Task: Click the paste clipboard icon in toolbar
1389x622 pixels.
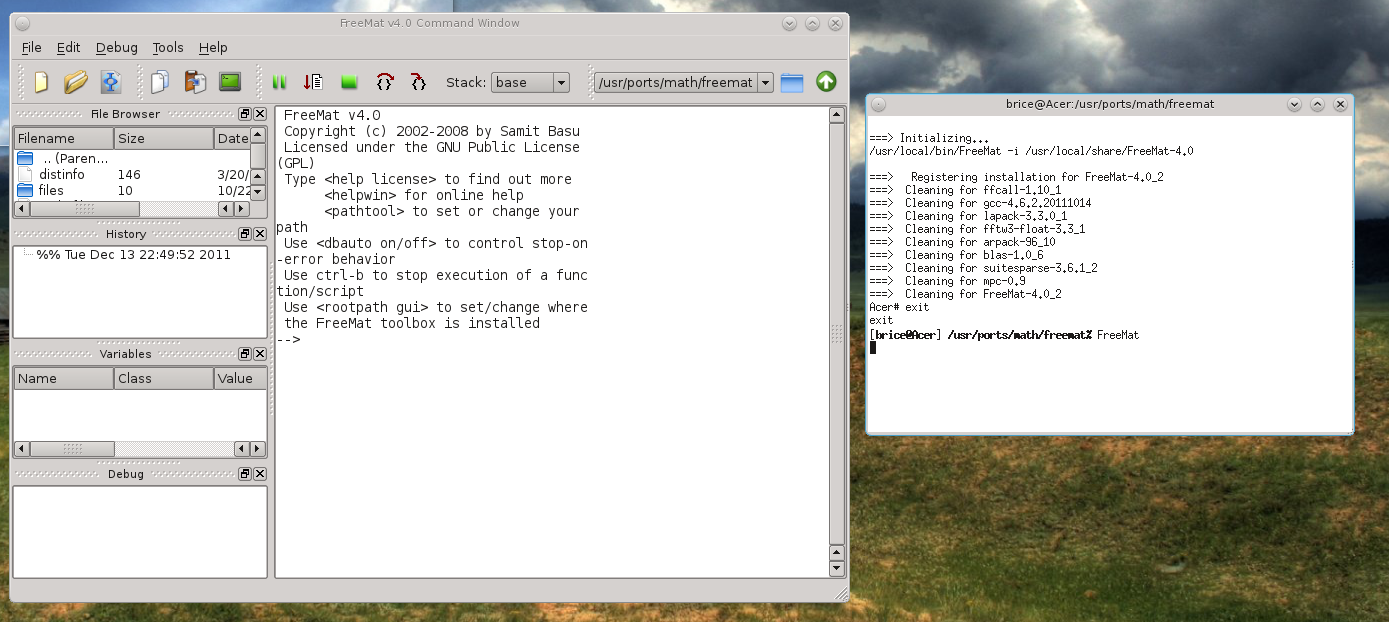Action: (195, 82)
